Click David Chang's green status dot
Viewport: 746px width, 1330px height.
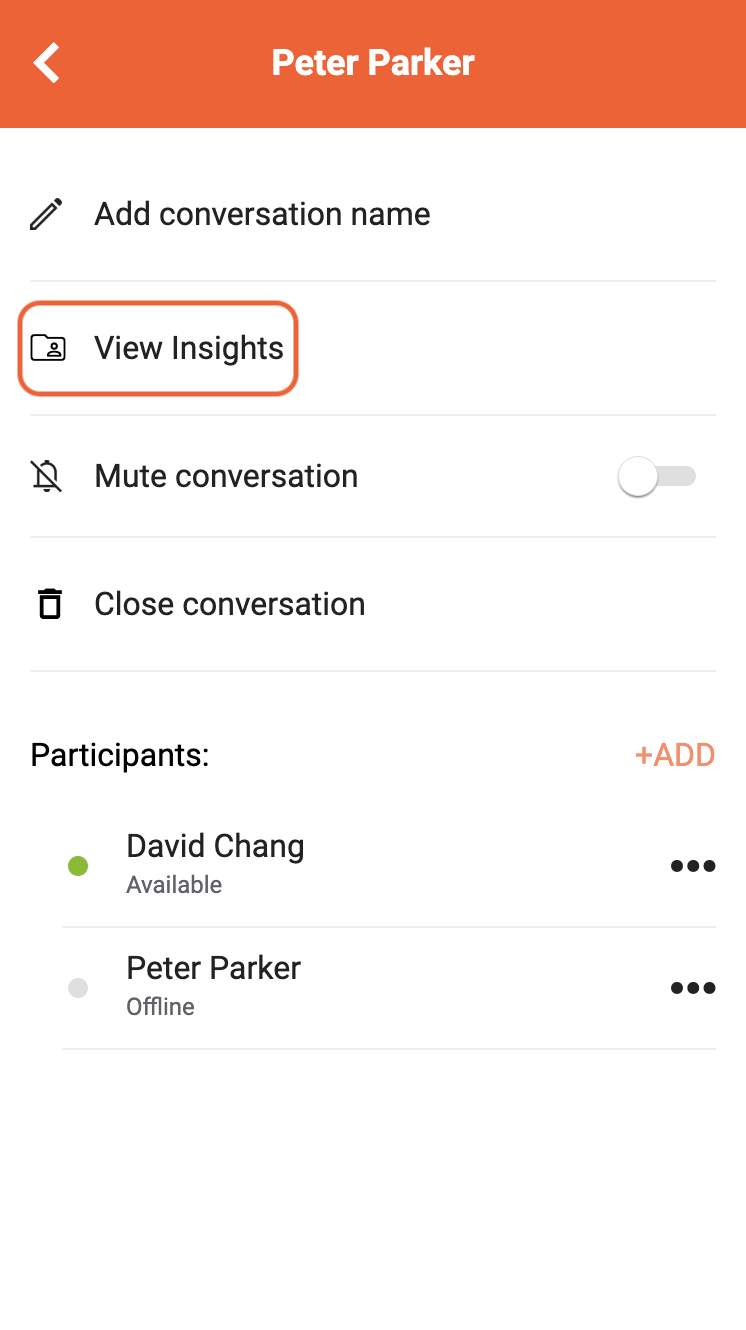(78, 866)
